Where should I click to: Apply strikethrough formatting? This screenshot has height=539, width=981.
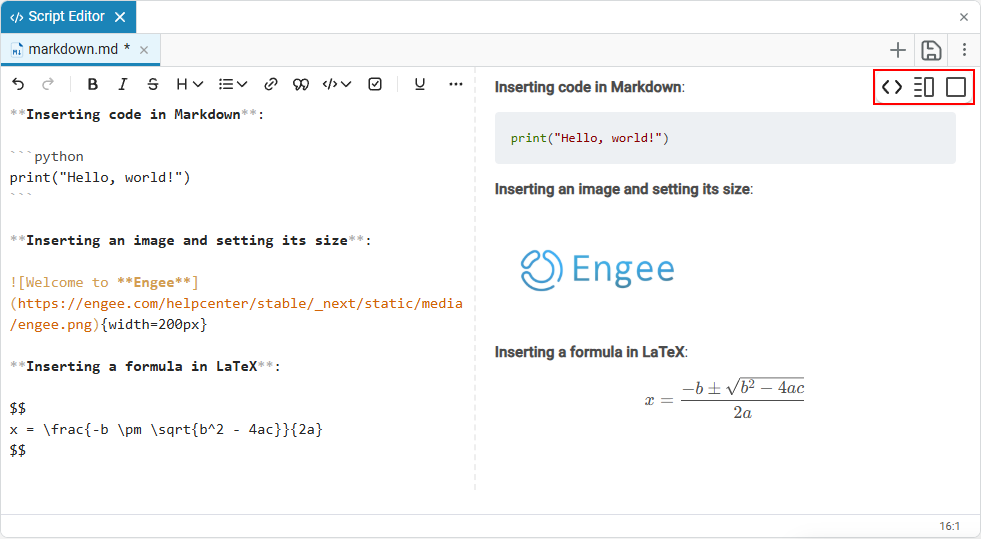coord(153,84)
